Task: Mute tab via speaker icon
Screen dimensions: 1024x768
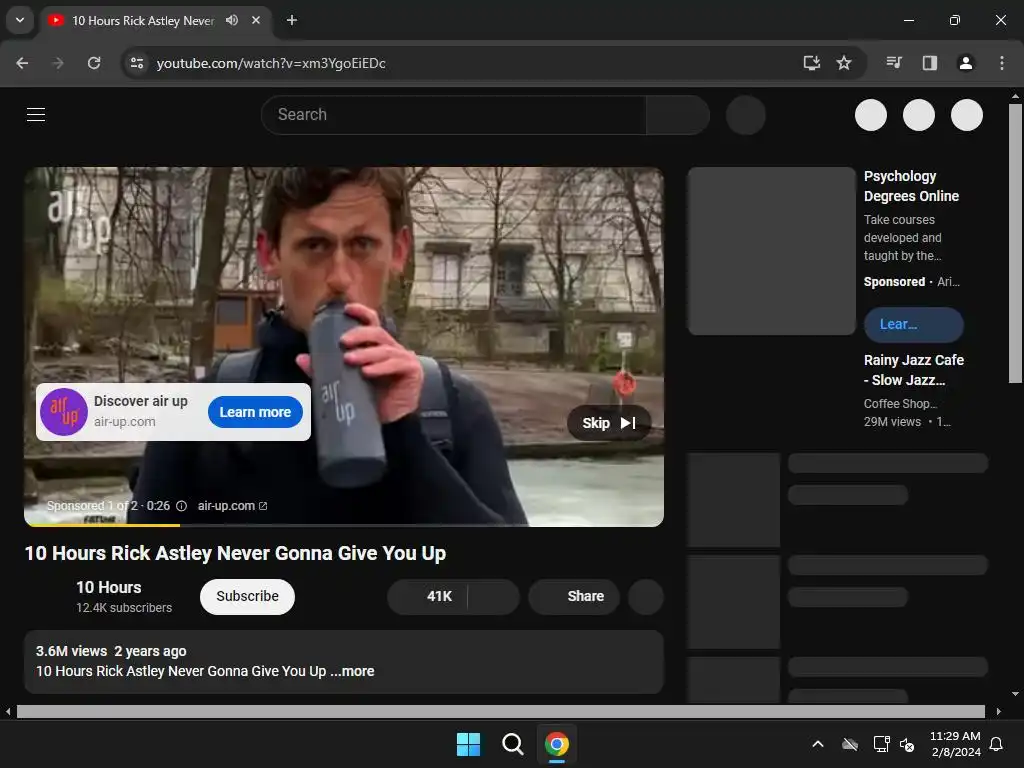Action: pos(232,20)
